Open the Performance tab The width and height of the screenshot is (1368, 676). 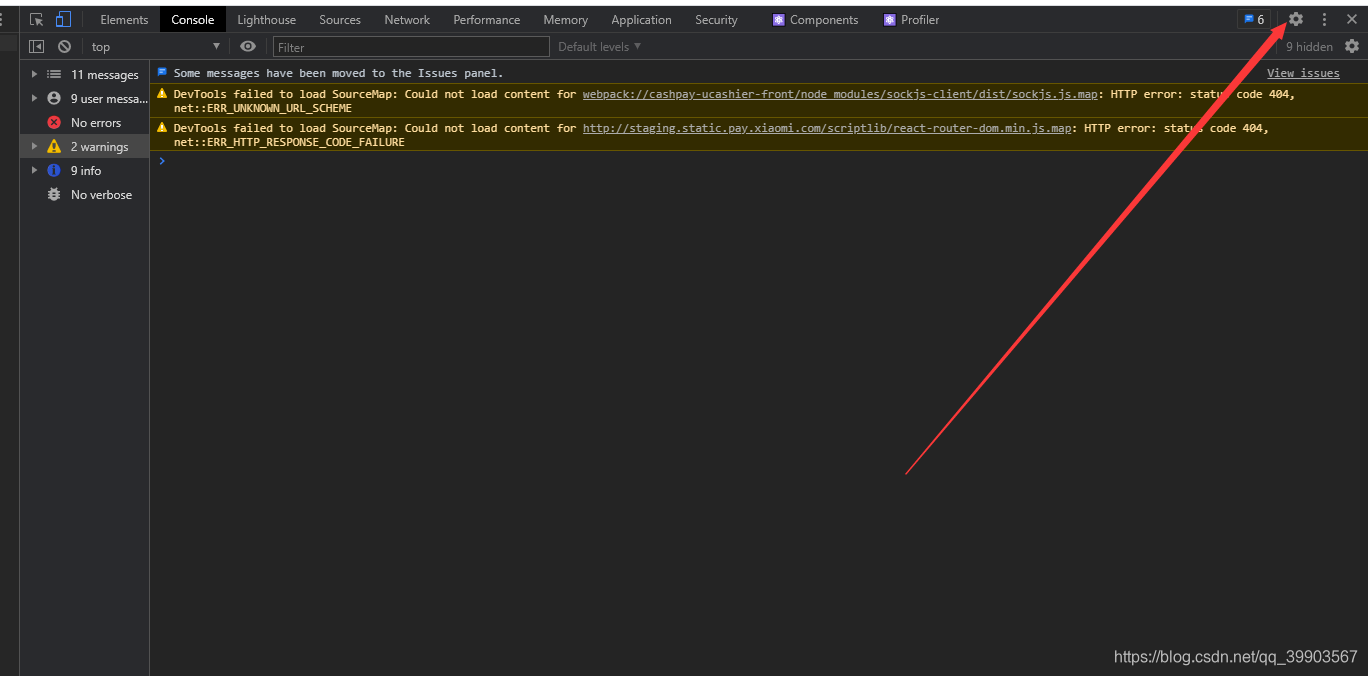(486, 19)
